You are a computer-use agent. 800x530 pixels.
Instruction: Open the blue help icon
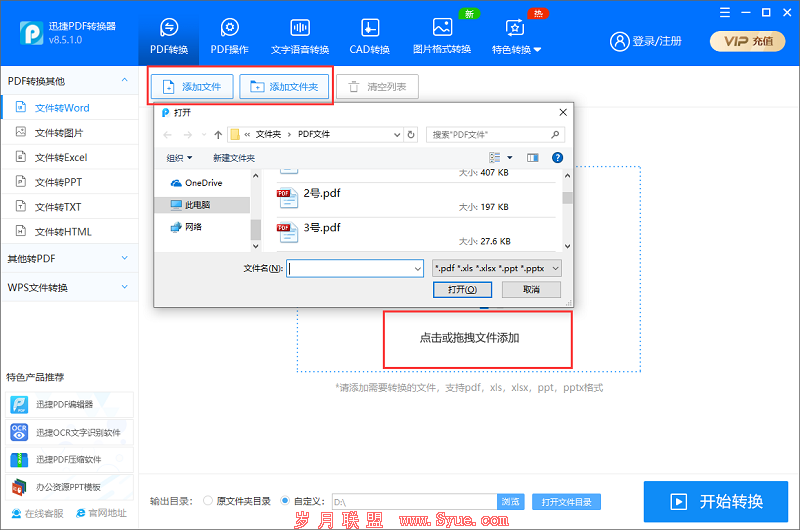[557, 158]
